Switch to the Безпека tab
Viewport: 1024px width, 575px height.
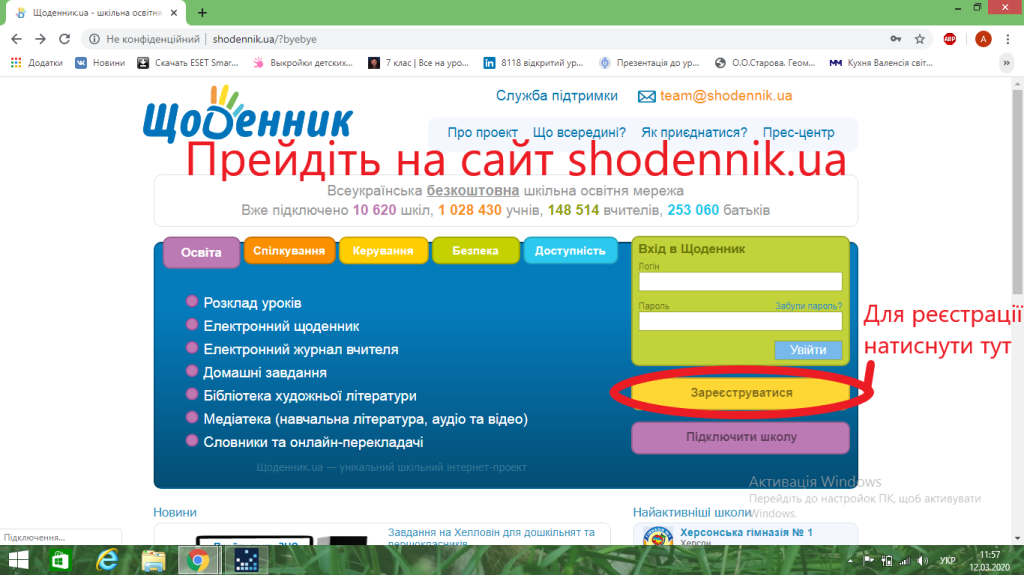(475, 251)
